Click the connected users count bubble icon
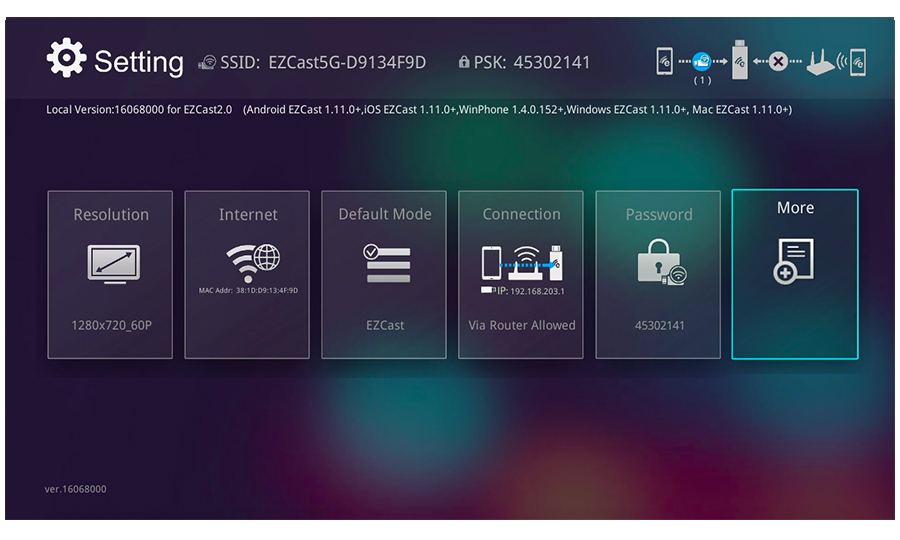 tap(701, 61)
